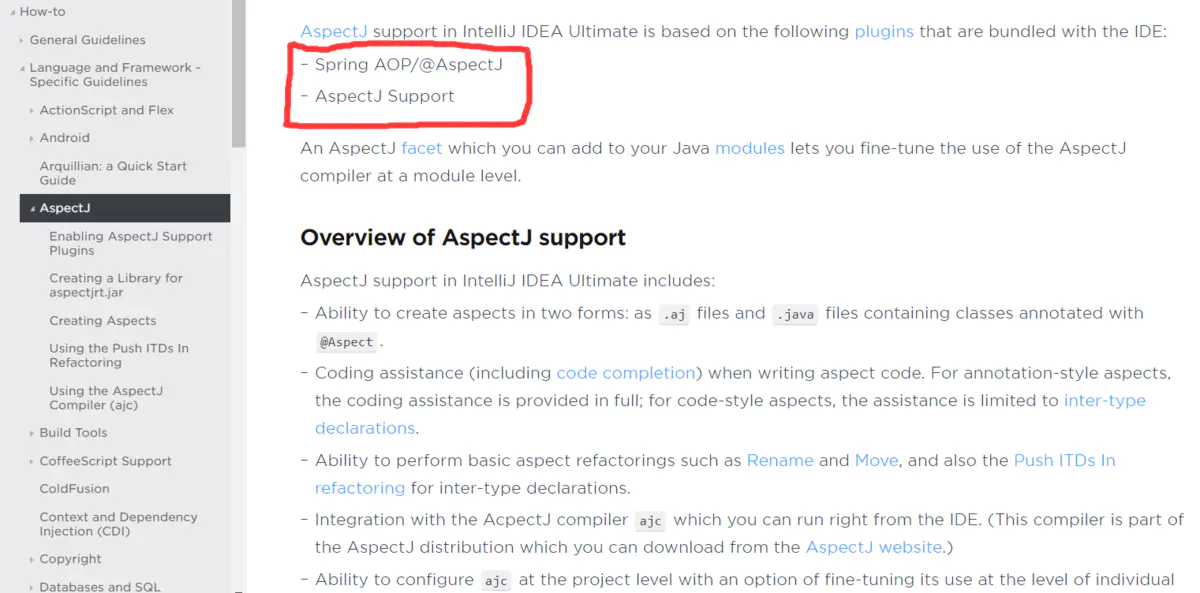Open Enabling AspectJ Support Plugins page
The image size is (1200, 593).
[x=130, y=243]
